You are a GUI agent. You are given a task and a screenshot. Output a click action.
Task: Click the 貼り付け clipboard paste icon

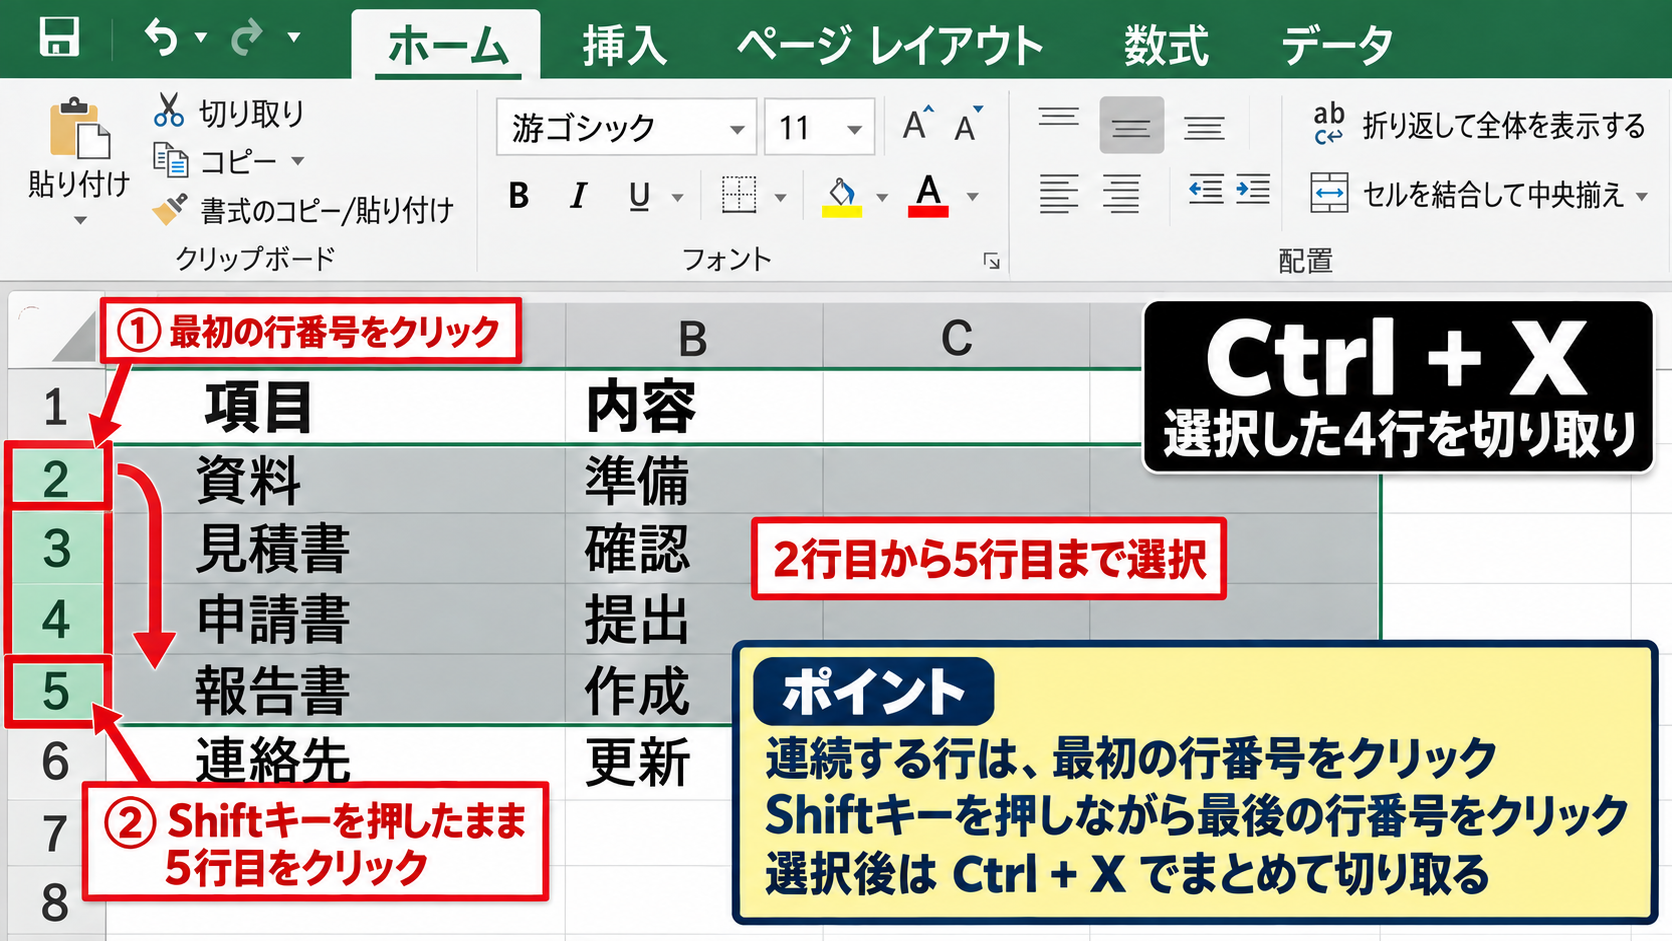click(80, 128)
